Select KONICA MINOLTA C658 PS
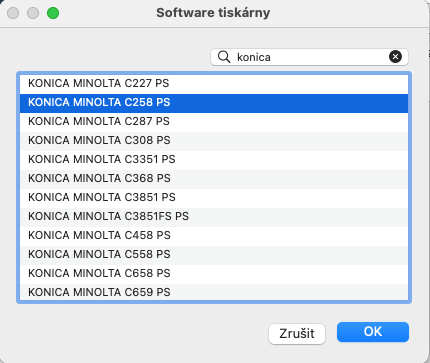The width and height of the screenshot is (430, 363). 214,274
